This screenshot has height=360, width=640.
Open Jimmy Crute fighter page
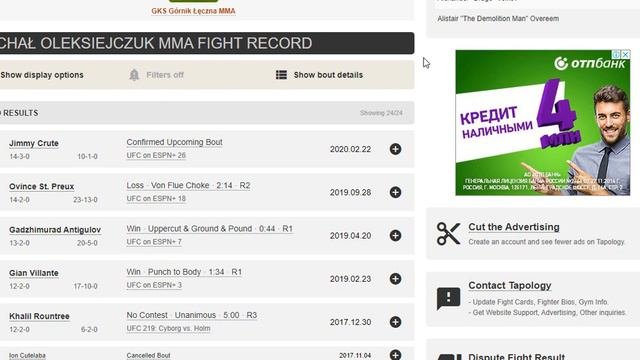(x=34, y=143)
